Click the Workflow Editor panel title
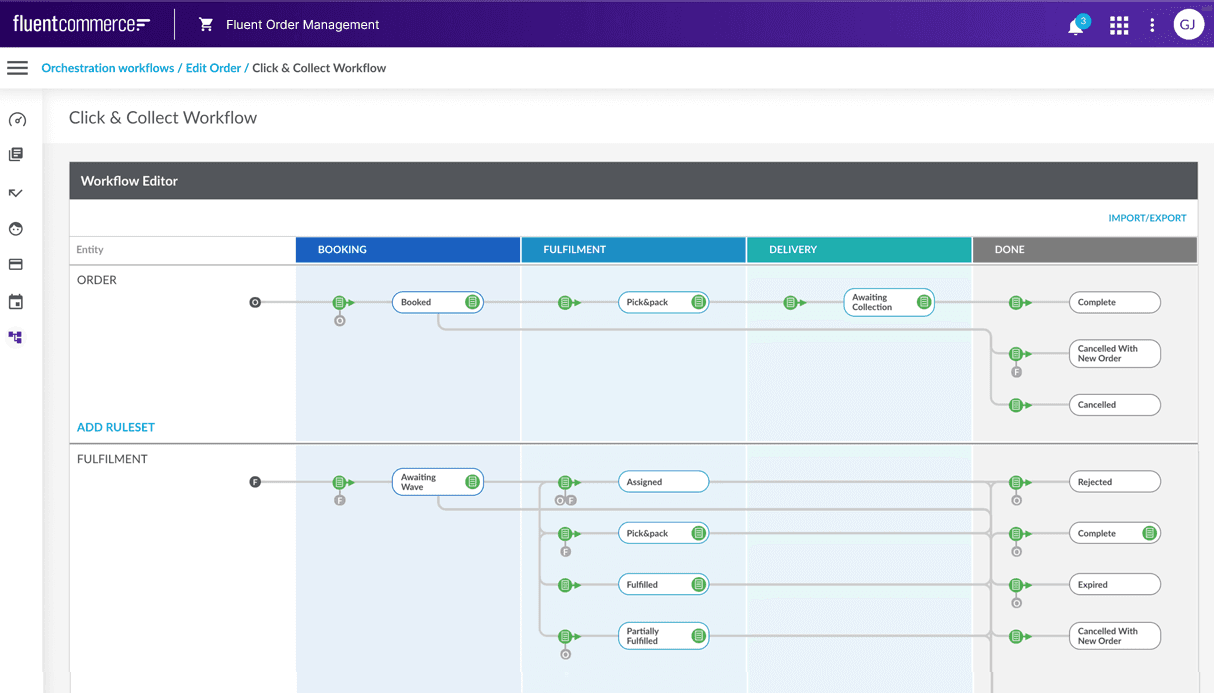1214x693 pixels. (129, 181)
